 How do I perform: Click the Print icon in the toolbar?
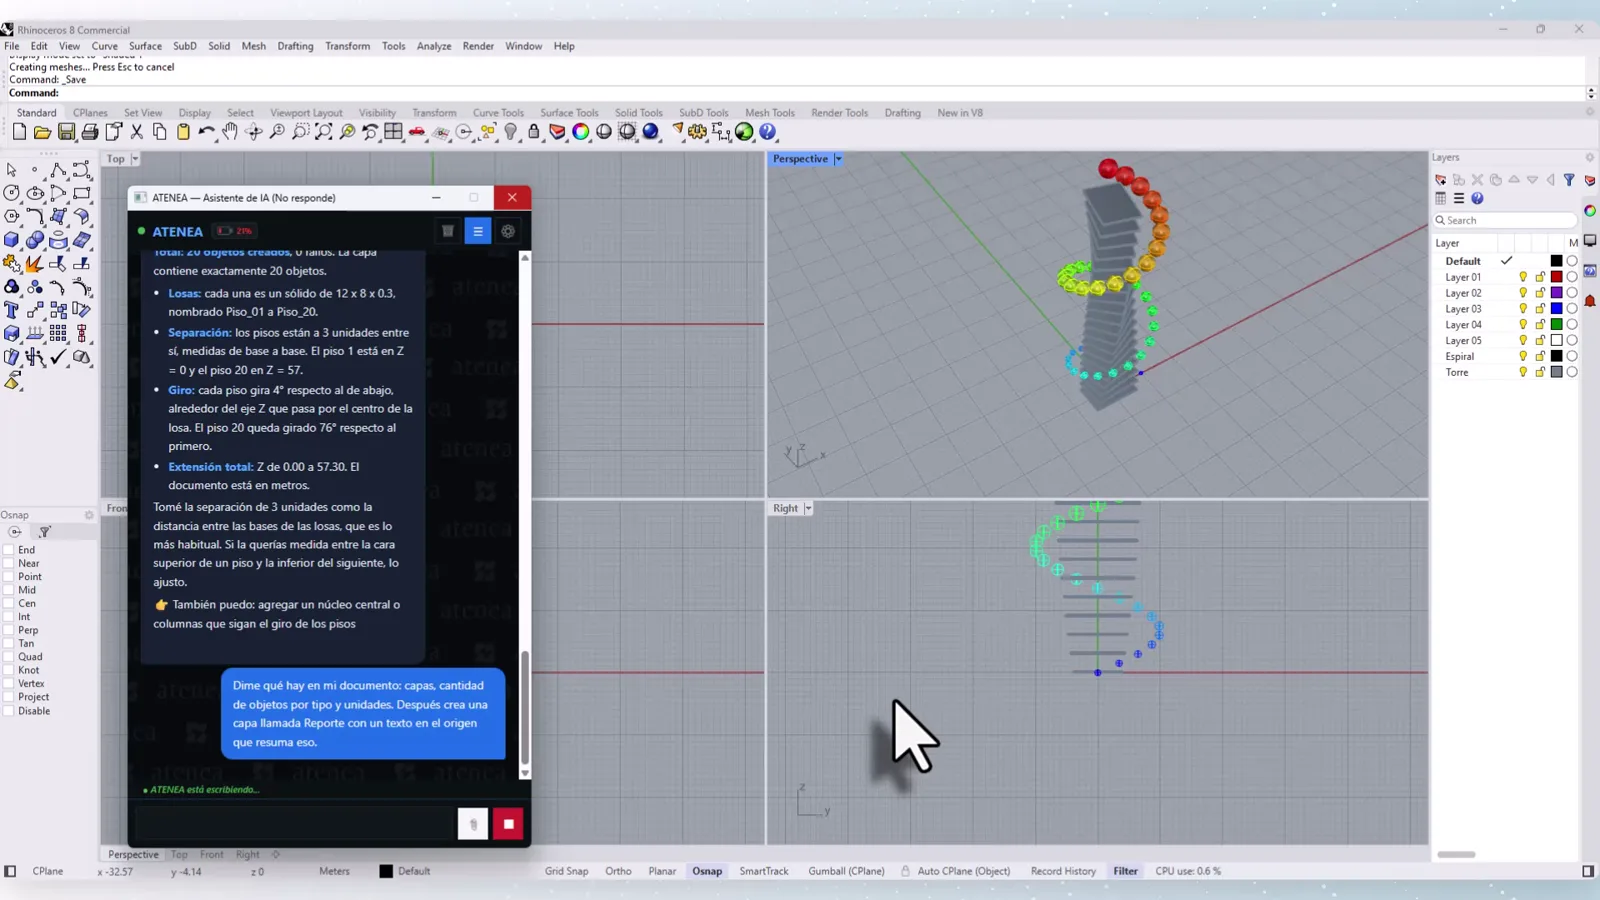(90, 132)
